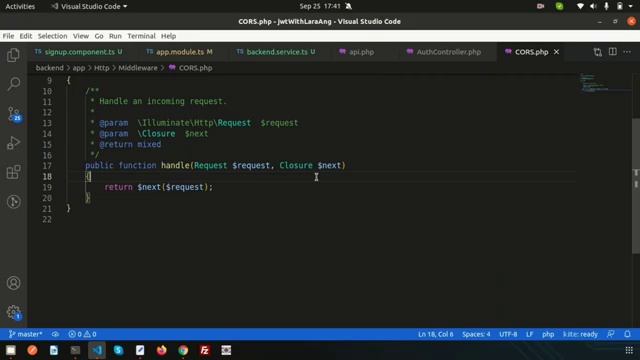Open the Files manager dock icon

coord(11,350)
